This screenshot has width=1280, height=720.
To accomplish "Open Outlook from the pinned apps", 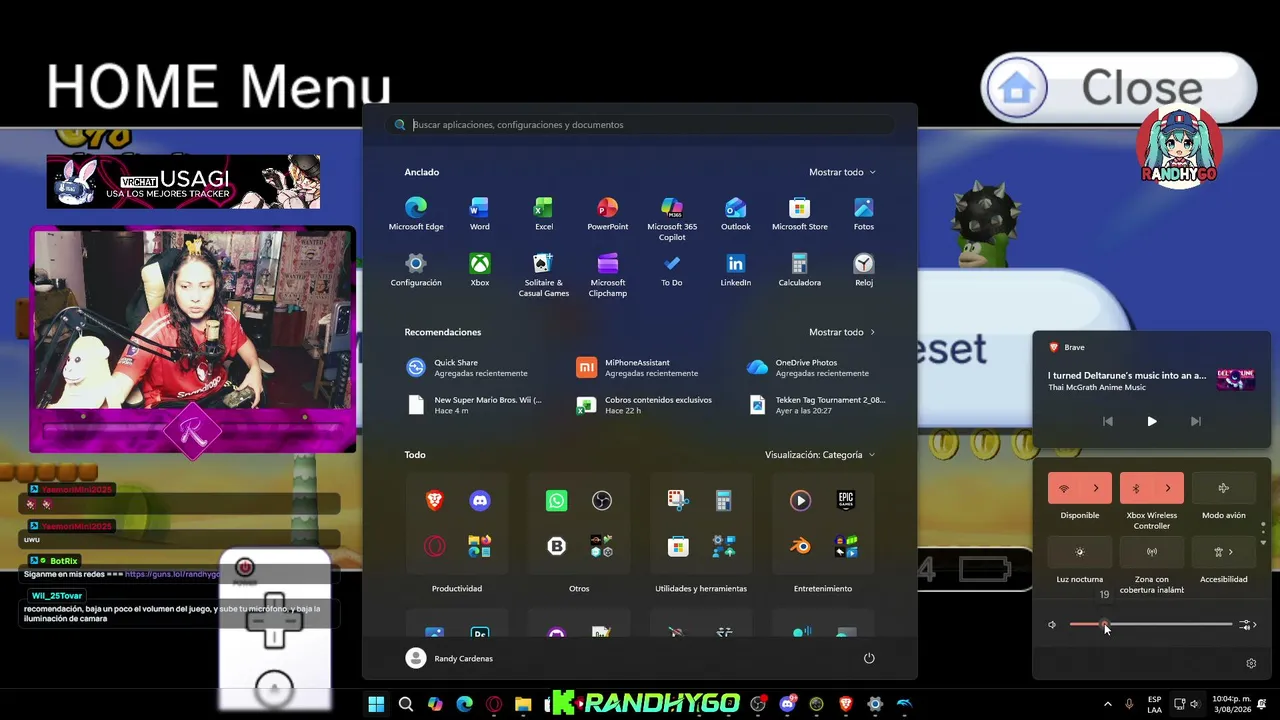I will (x=736, y=214).
